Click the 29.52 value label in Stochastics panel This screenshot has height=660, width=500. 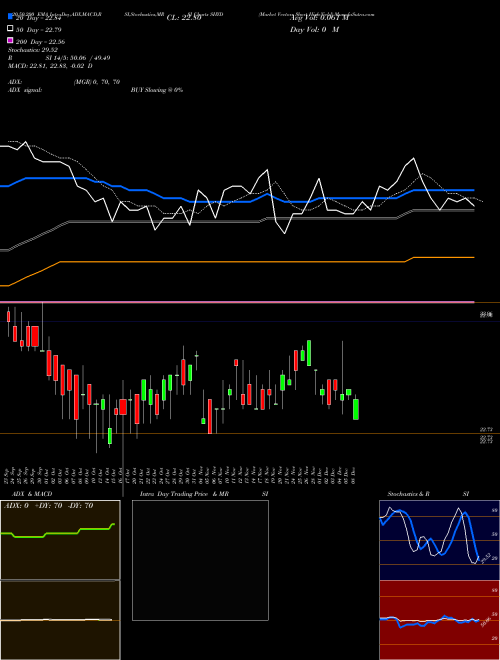tap(486, 559)
